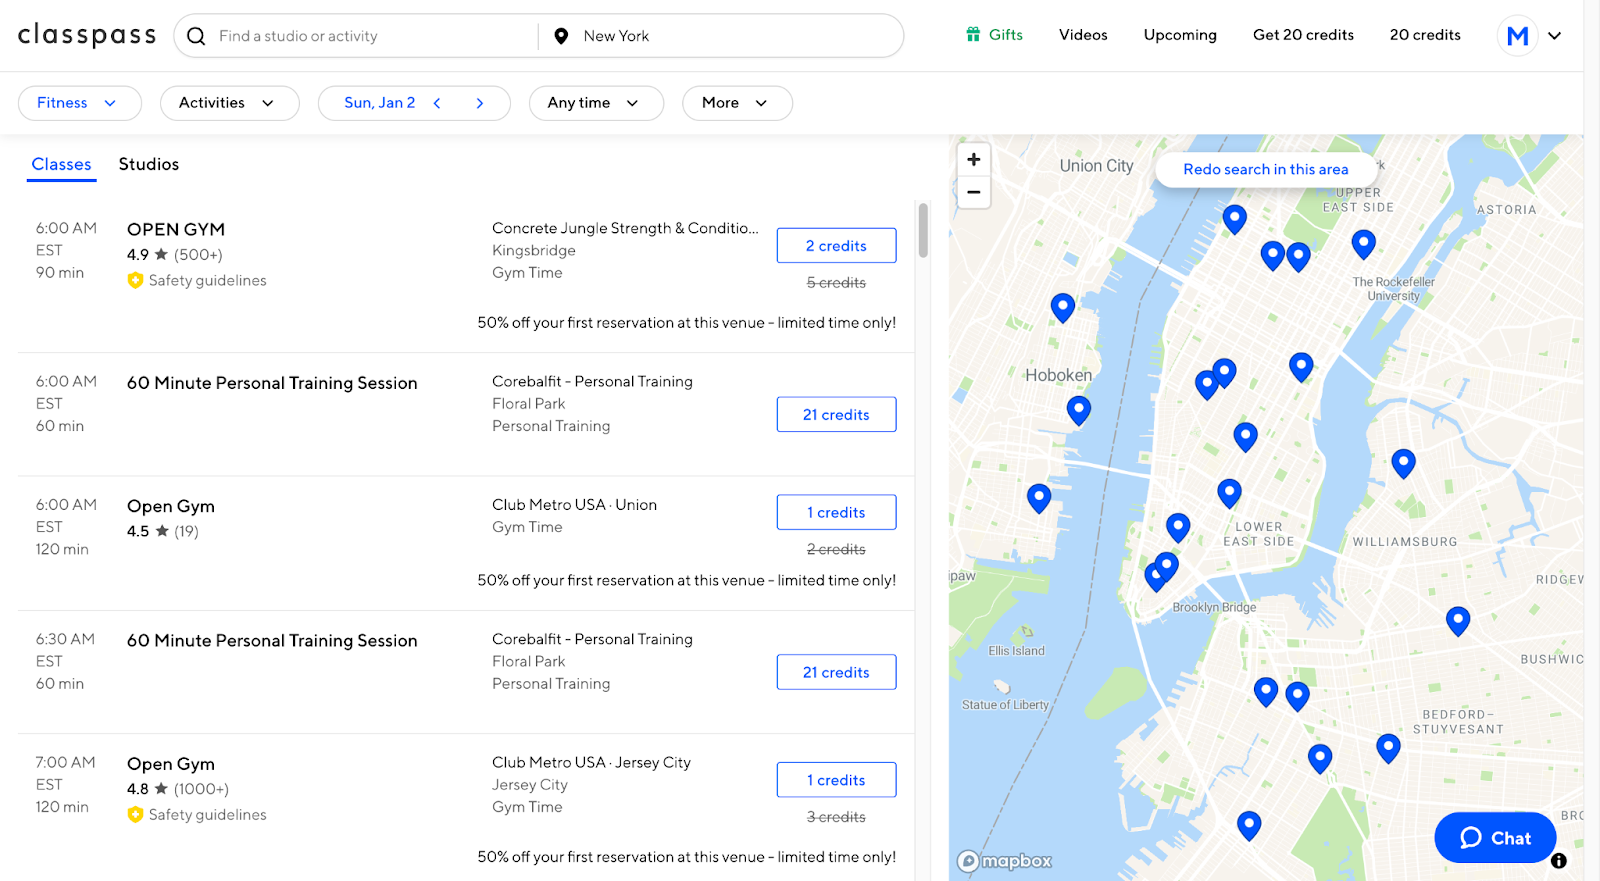Open the Upcoming menu item
Image resolution: width=1600 pixels, height=881 pixels.
(x=1180, y=35)
